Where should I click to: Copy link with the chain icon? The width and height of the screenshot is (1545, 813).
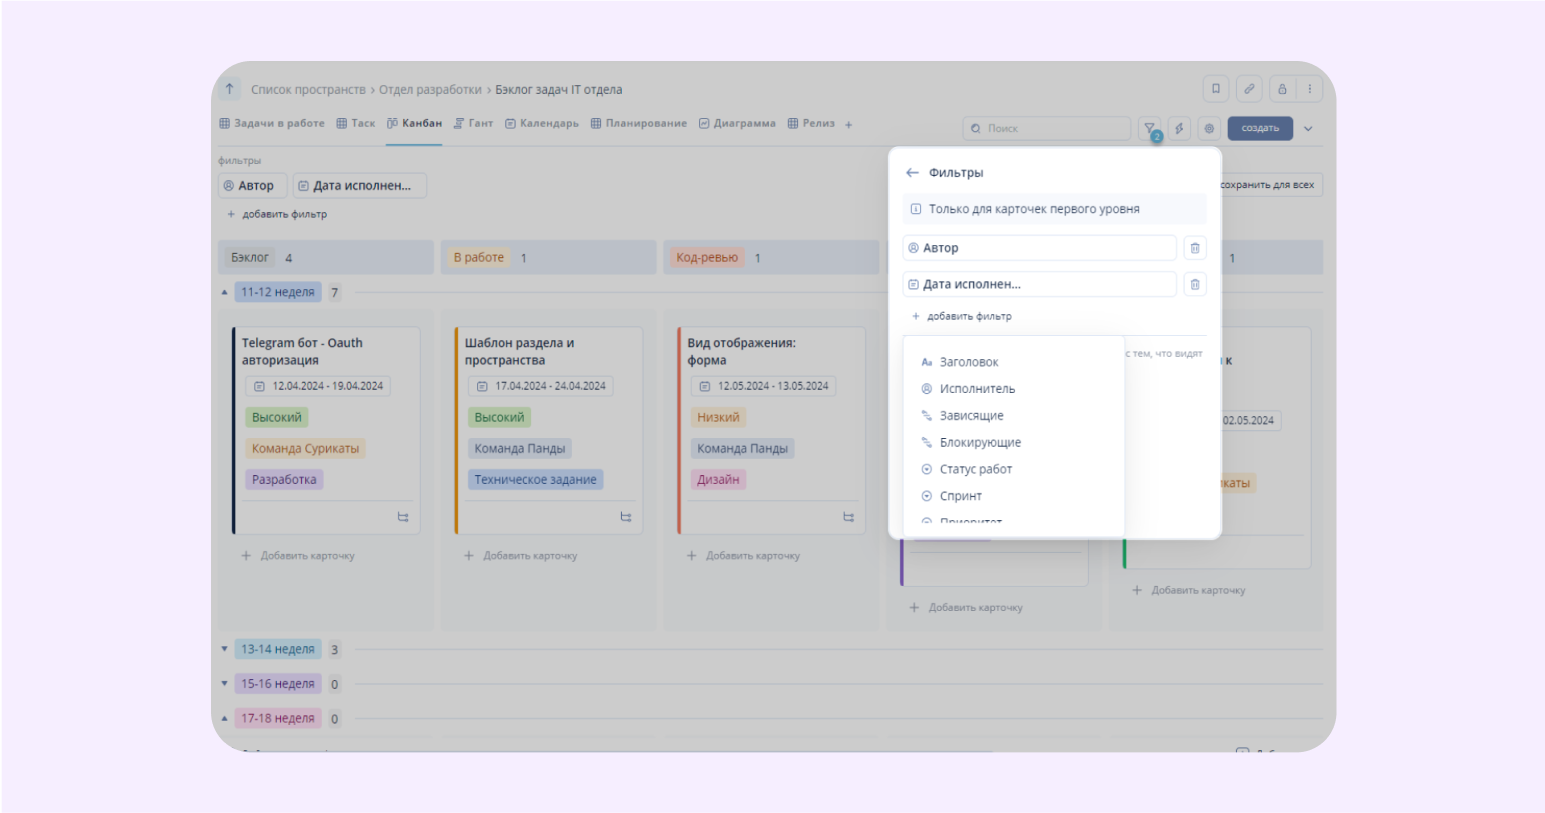1249,89
